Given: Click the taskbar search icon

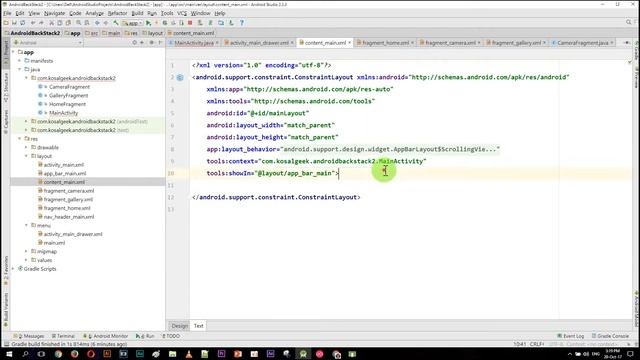Looking at the screenshot, I should click(25, 354).
